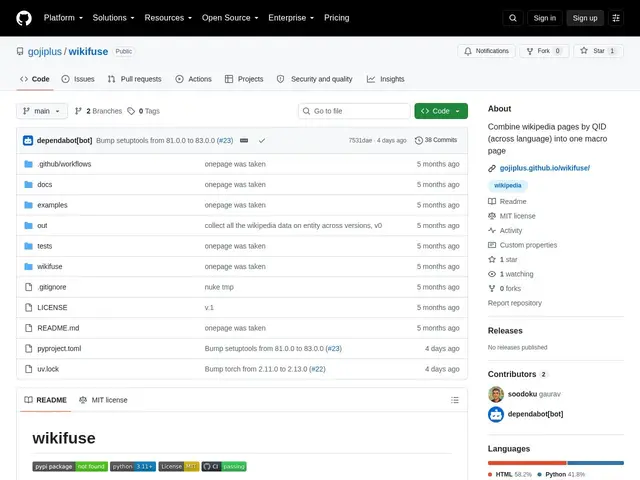Switch to the Pull requests tab
This screenshot has width=640, height=480.
tap(135, 79)
